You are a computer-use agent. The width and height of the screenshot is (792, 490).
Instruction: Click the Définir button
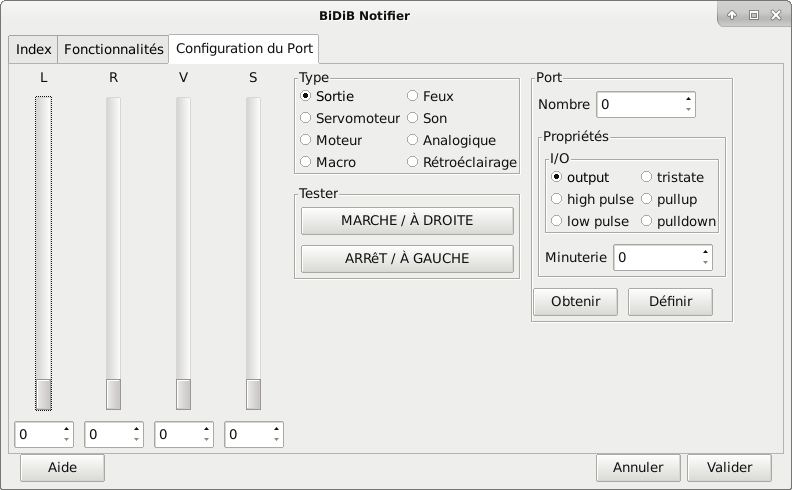click(x=670, y=302)
